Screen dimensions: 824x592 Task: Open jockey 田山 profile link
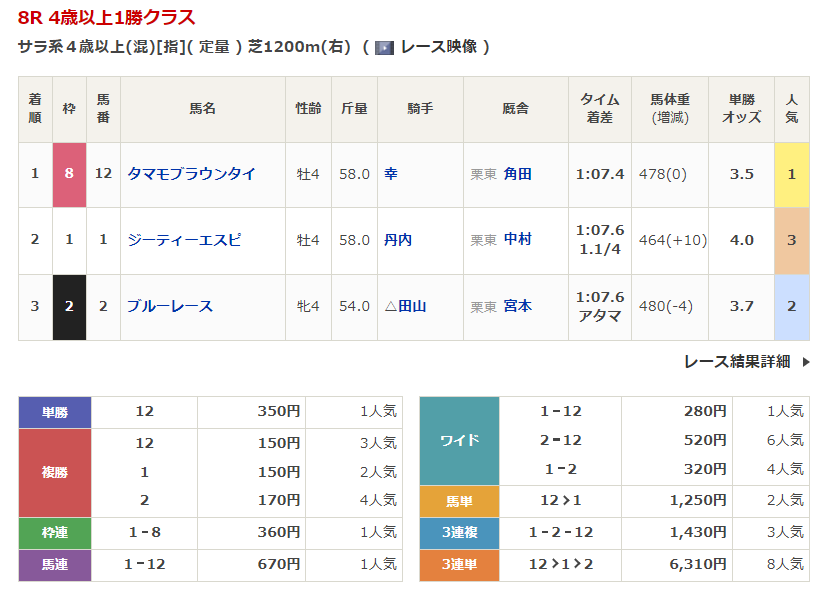[412, 306]
